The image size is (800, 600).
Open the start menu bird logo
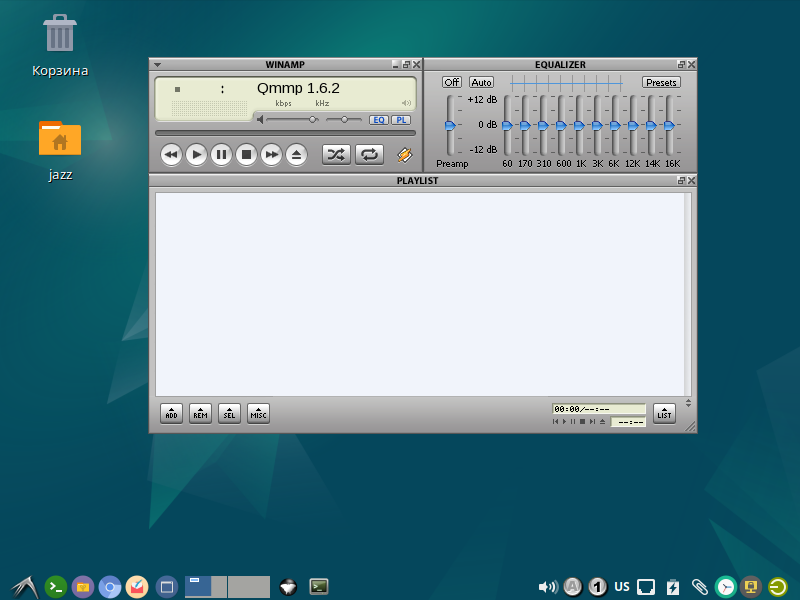coord(25,587)
